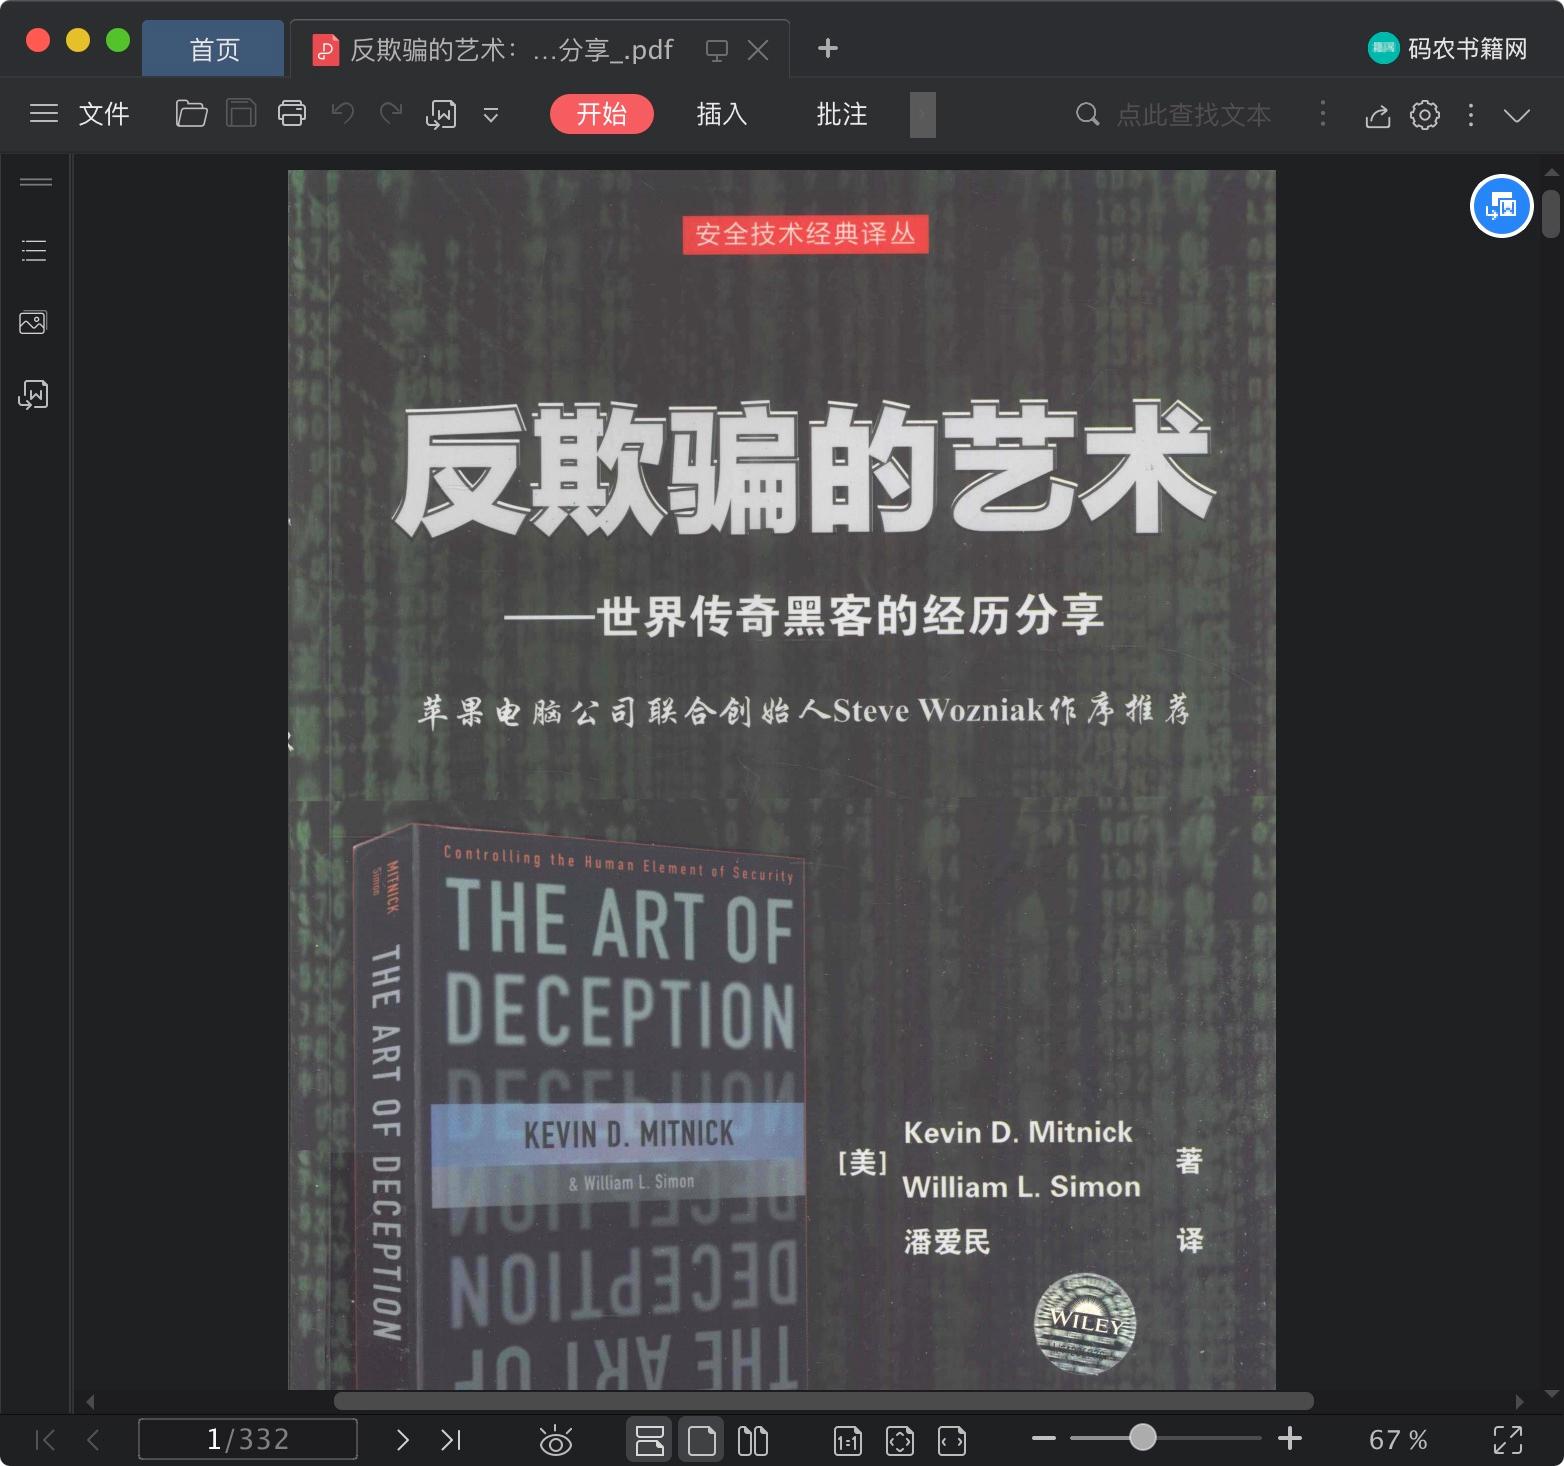Click the zoom slider handle

1142,1438
